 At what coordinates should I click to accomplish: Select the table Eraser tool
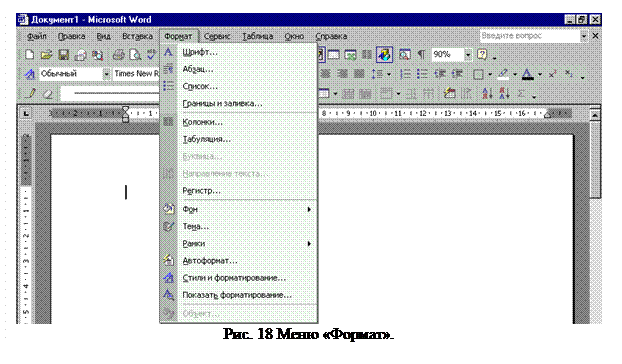point(48,94)
